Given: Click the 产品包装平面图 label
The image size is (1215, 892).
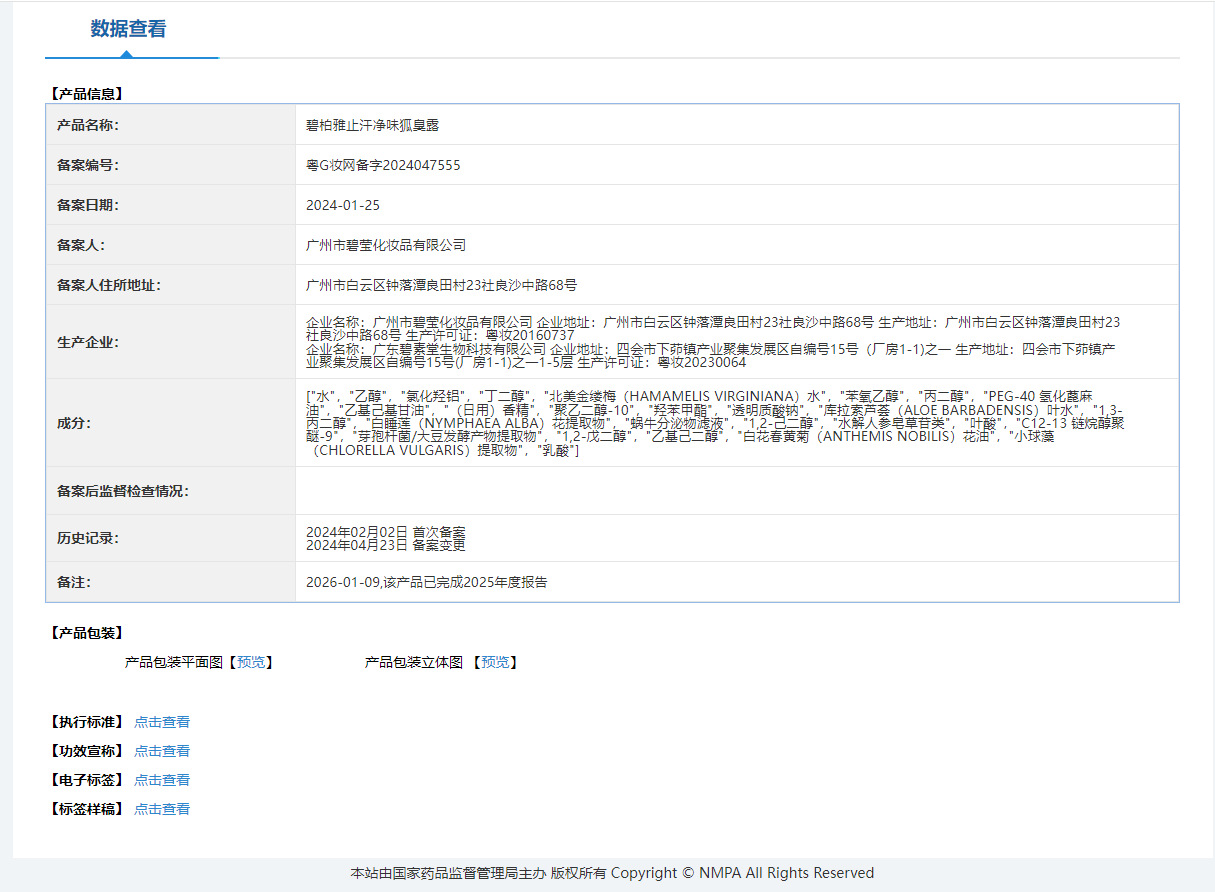Looking at the screenshot, I should tap(174, 662).
